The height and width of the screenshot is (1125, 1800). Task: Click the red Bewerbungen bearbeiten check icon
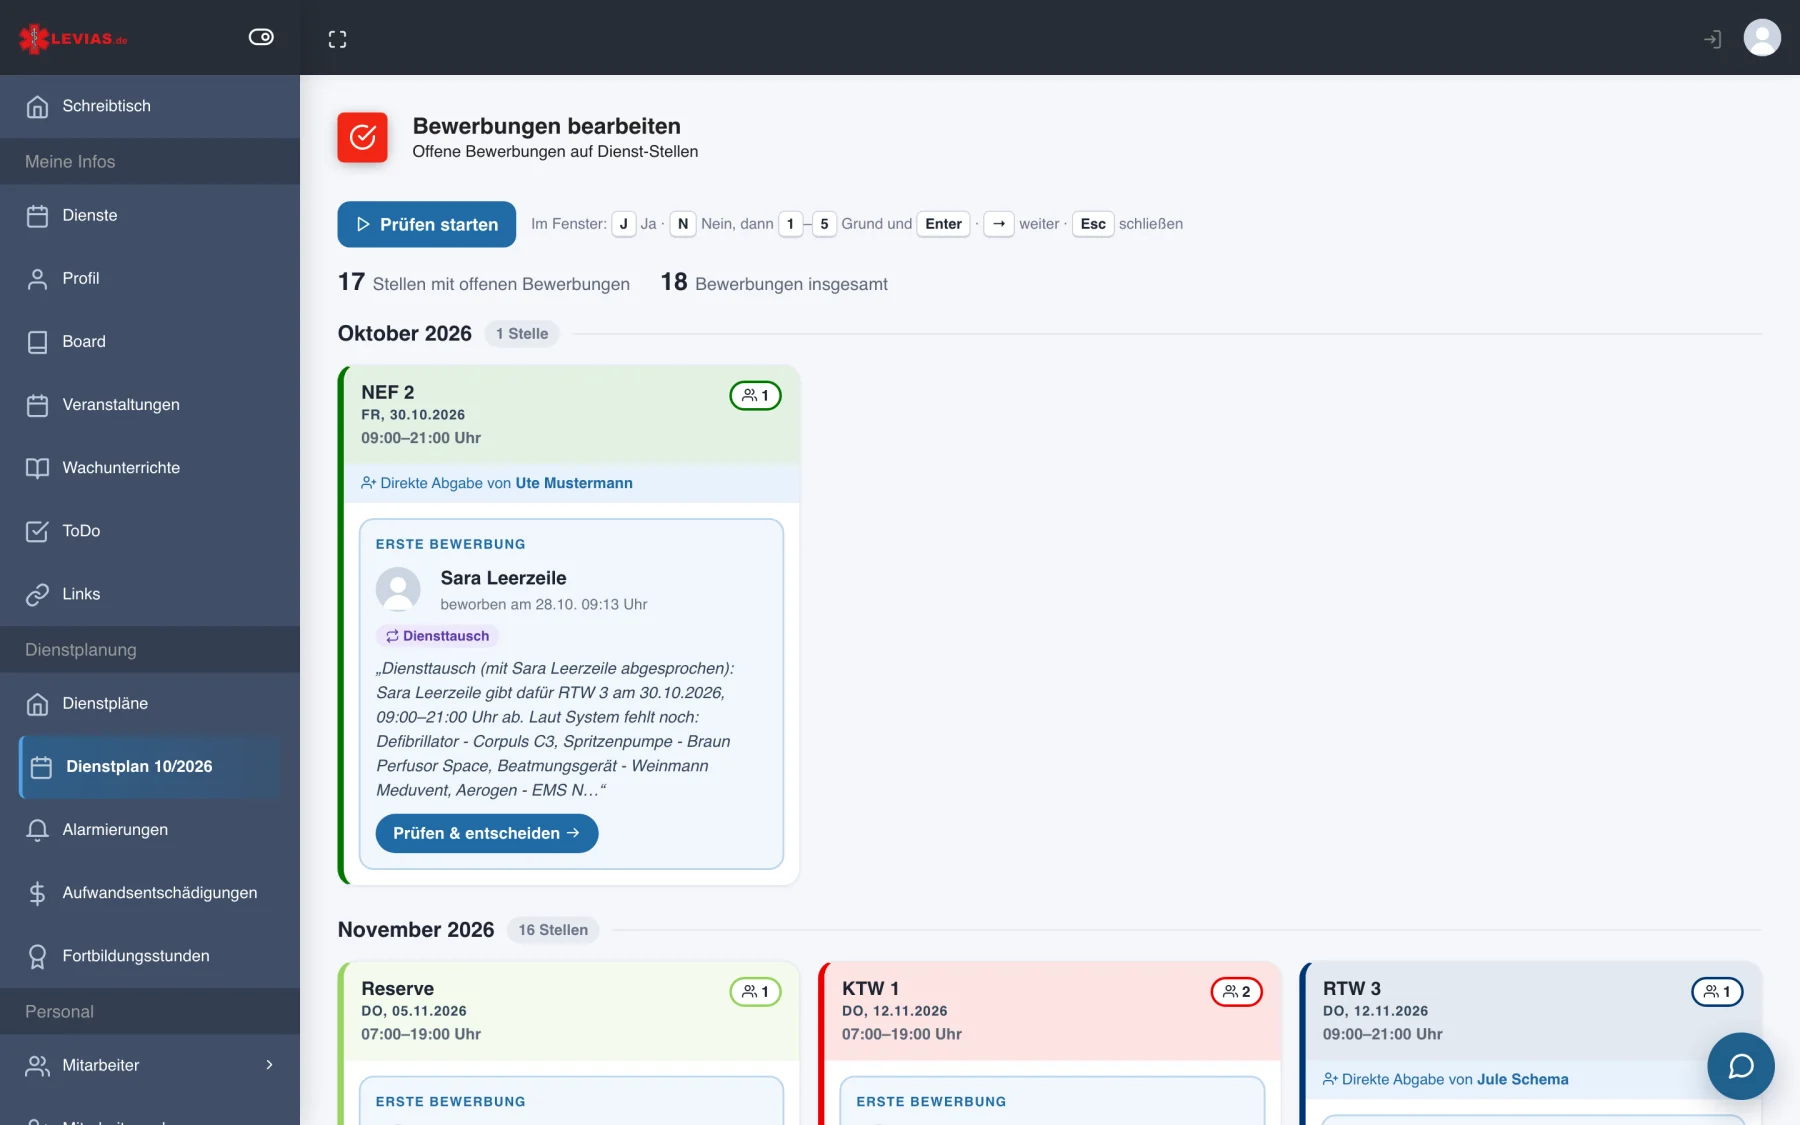tap(362, 137)
